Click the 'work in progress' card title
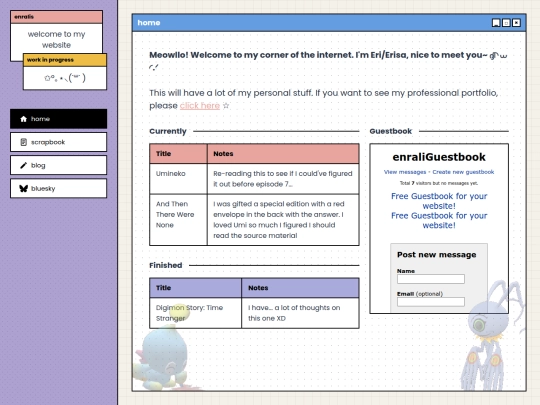This screenshot has width=540, height=405. (x=50, y=60)
